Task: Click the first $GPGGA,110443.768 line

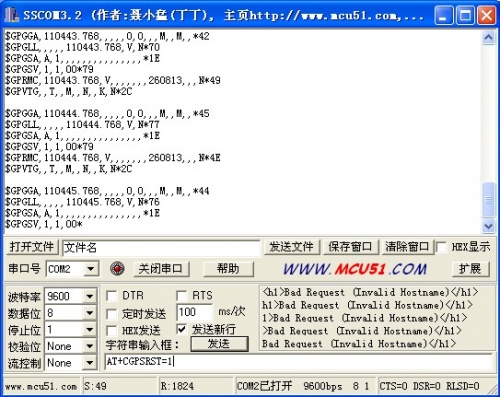Action: pyautogui.click(x=107, y=36)
